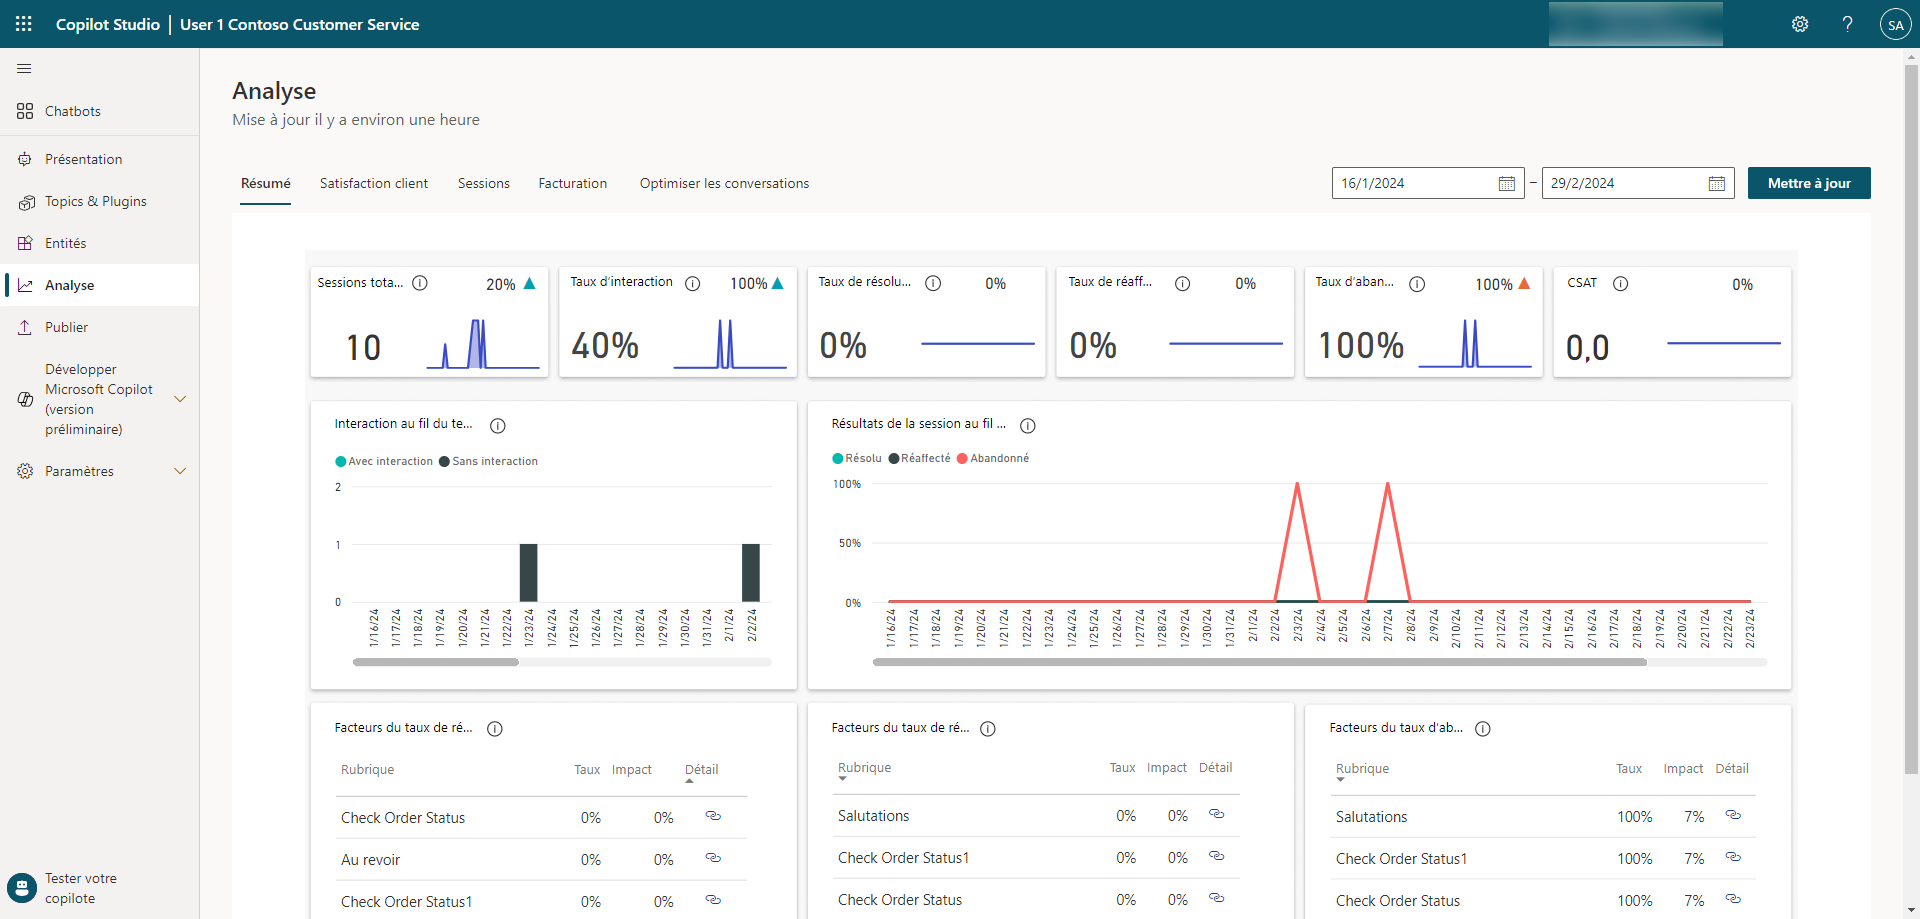Switch to Sessions tab
Screen dimensions: 1920x919
click(484, 183)
